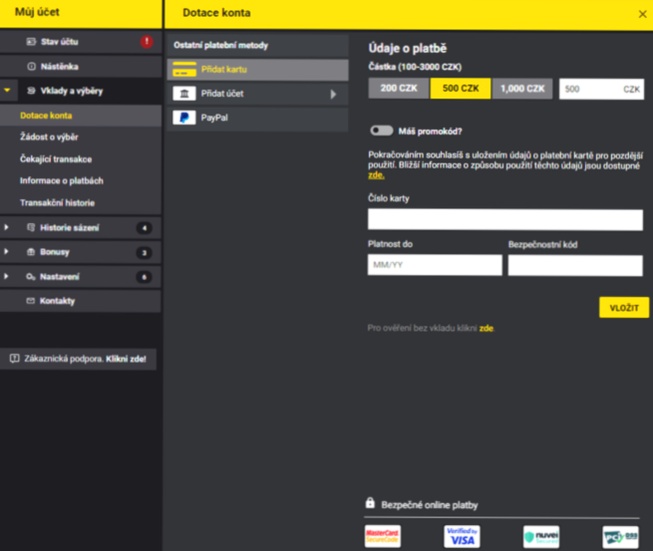Click the Bezpečnostní kód field
Viewport: 653px width, 551px height.
tap(575, 265)
